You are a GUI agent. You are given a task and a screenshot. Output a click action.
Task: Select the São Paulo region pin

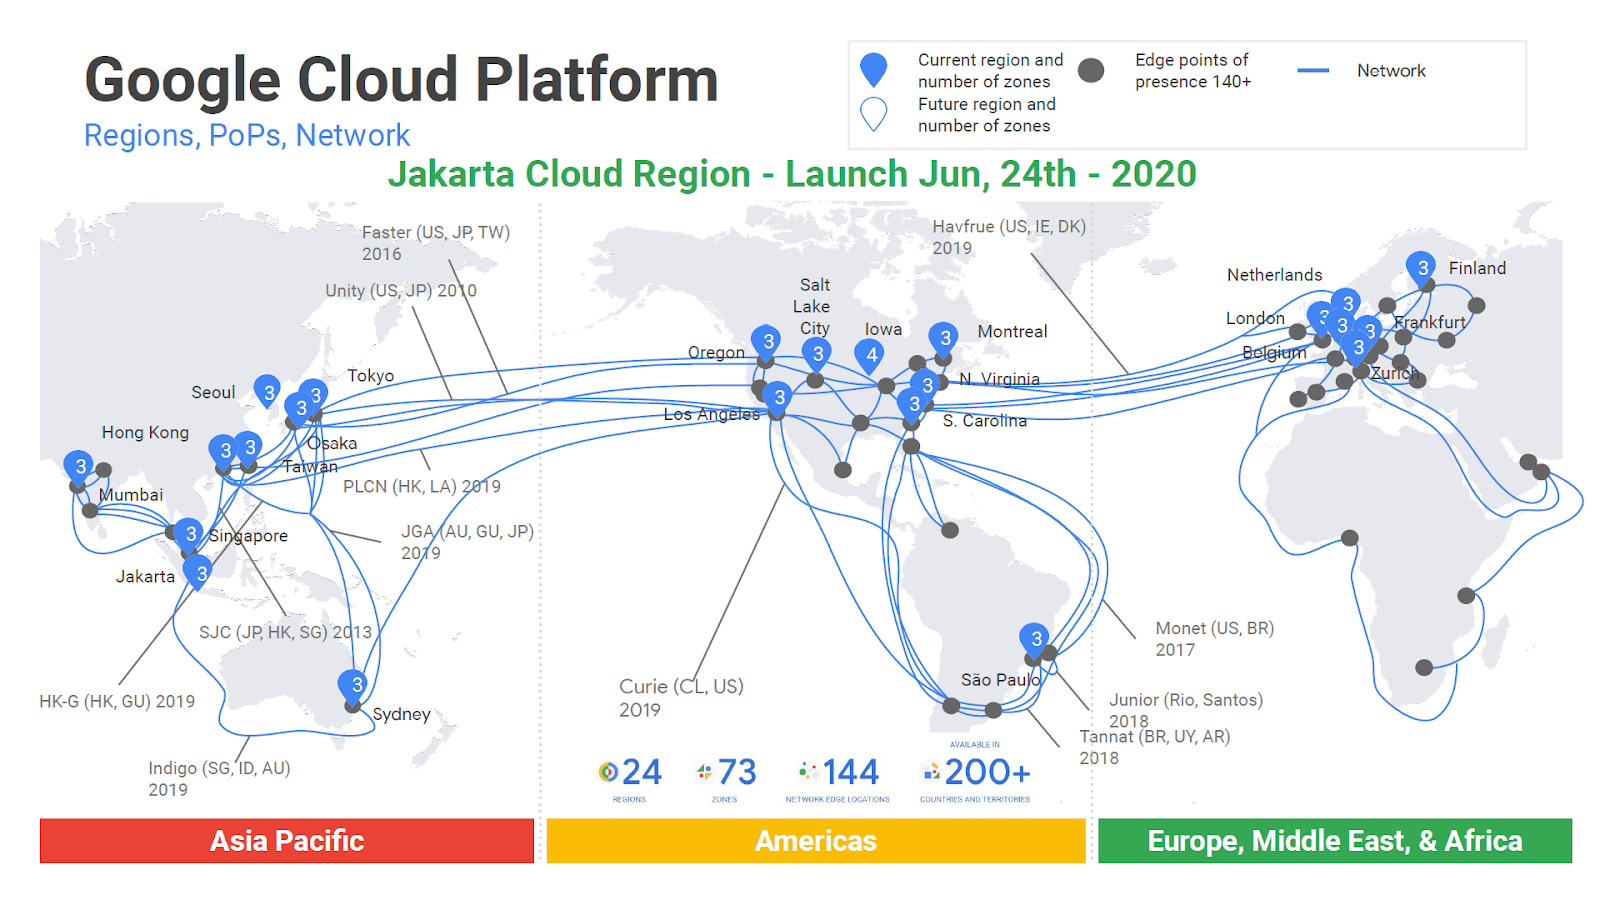pos(1034,639)
